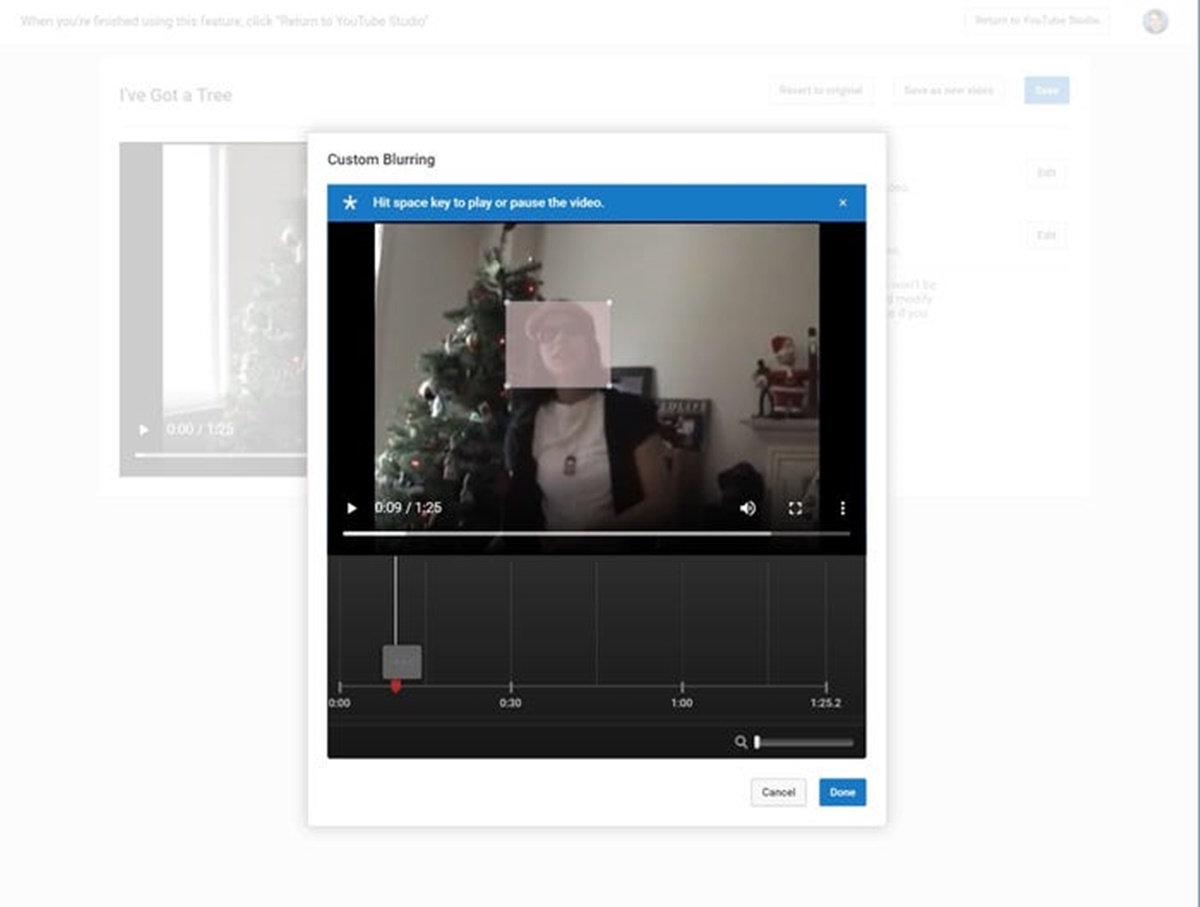
Task: Cancel the custom blurring edit
Action: coord(778,792)
